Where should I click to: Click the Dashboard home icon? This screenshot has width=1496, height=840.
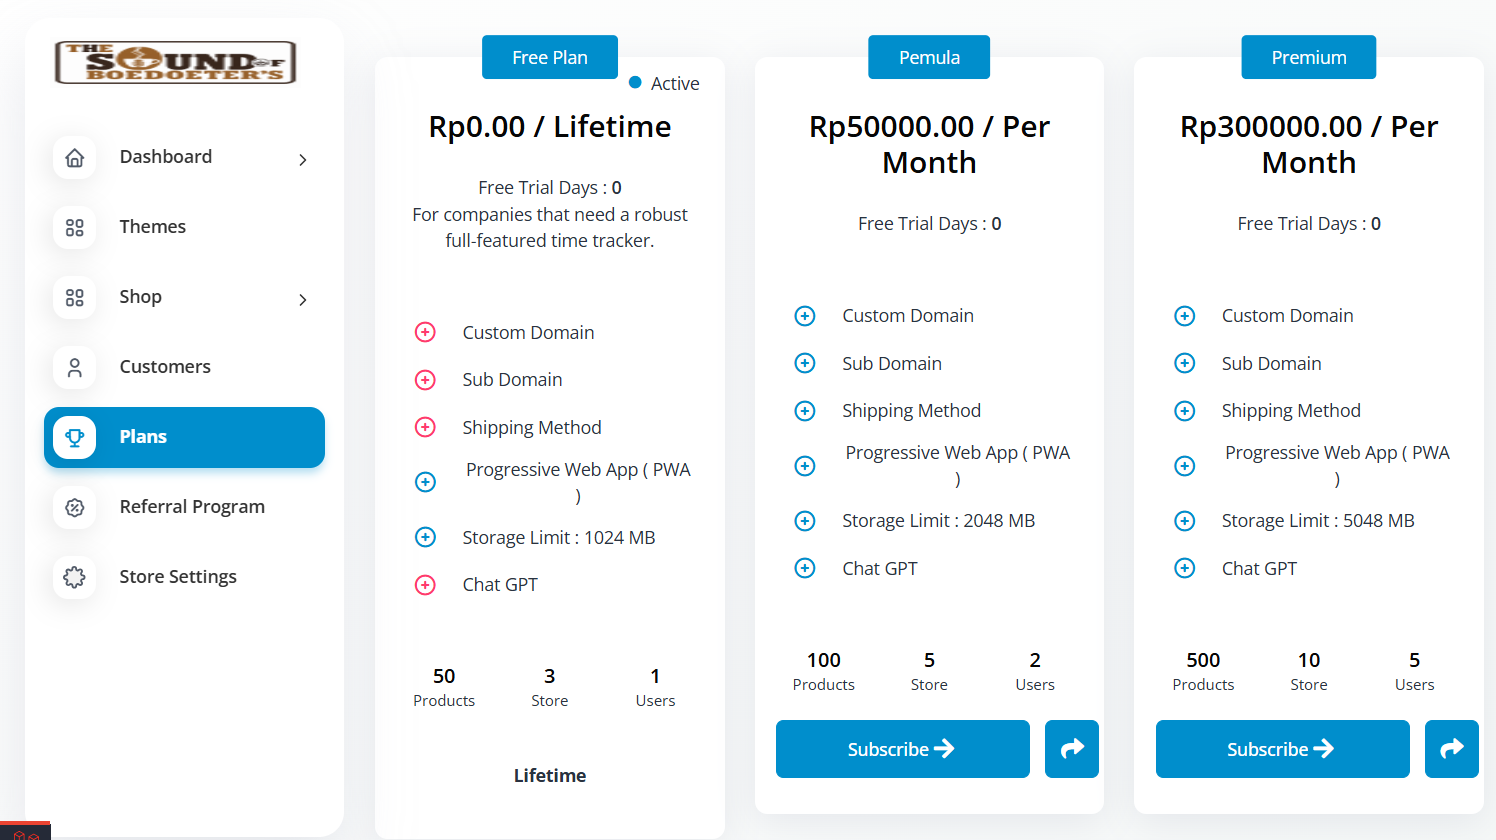coord(74,158)
